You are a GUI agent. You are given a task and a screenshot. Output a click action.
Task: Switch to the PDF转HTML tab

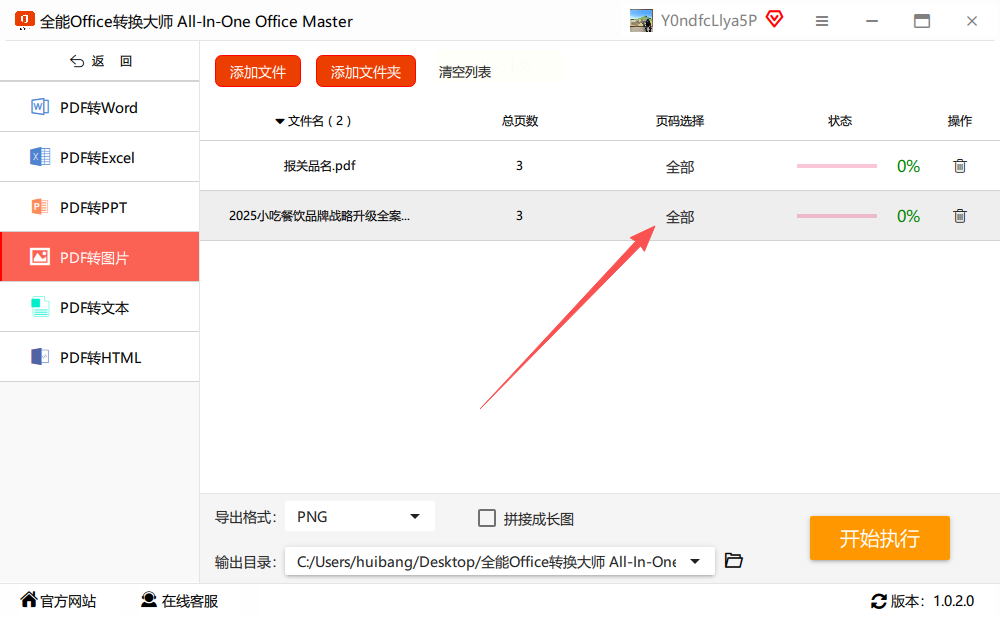pos(99,357)
